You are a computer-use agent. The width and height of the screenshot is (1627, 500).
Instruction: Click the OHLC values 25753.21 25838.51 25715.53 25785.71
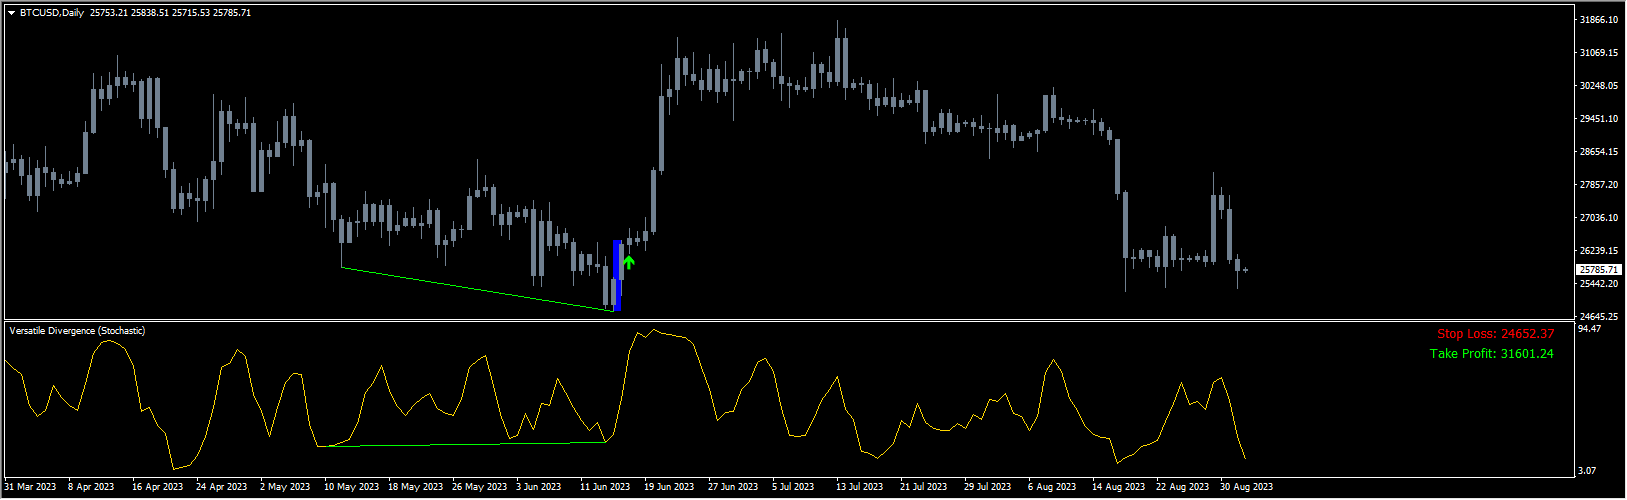170,13
